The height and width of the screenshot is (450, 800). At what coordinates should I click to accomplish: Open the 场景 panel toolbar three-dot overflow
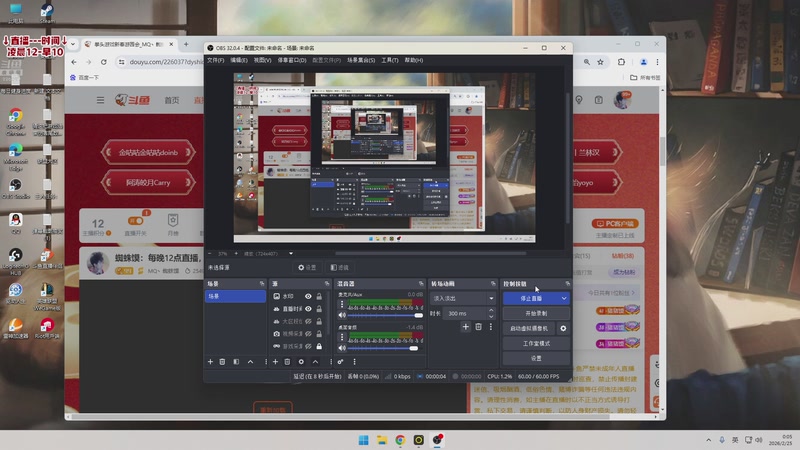point(266,362)
